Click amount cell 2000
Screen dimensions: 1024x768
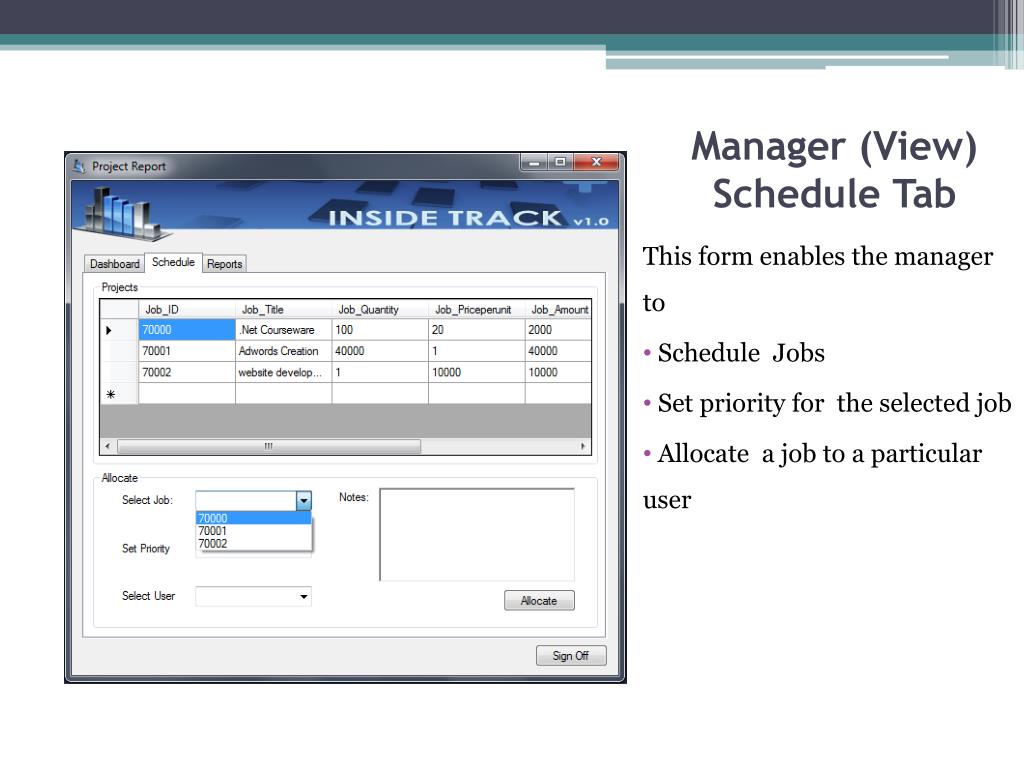point(558,330)
